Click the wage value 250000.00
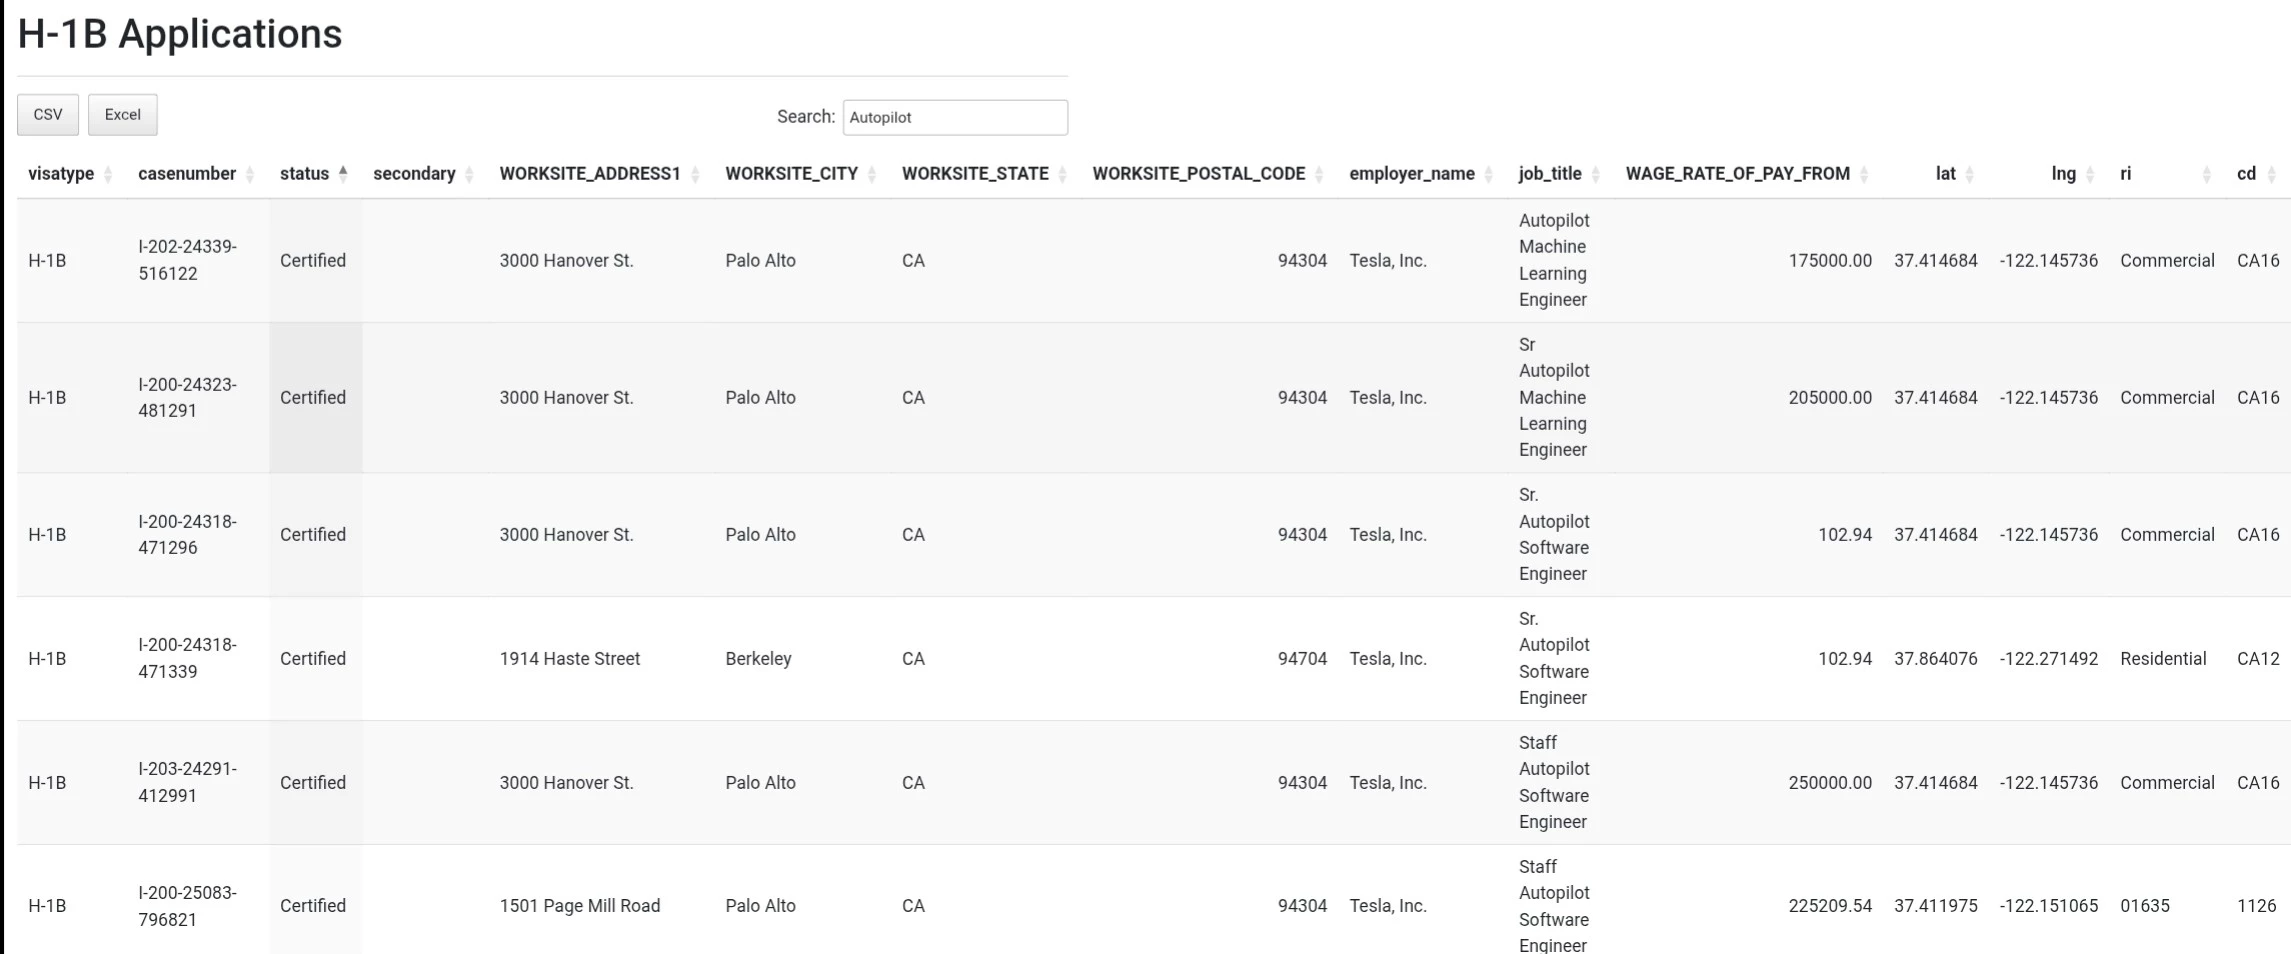 (1830, 783)
